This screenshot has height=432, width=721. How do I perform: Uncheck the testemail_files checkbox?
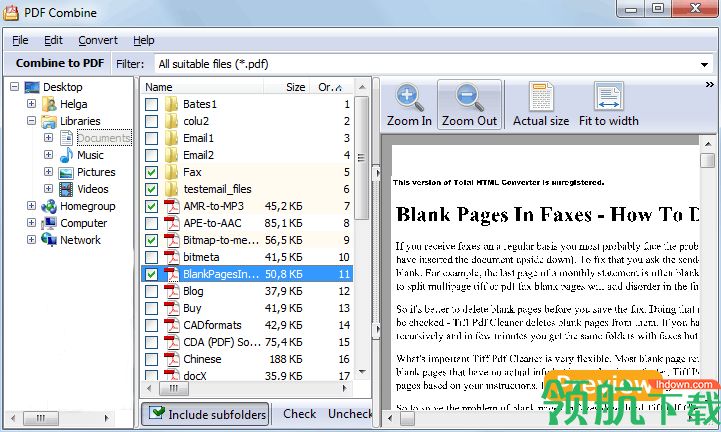click(151, 190)
